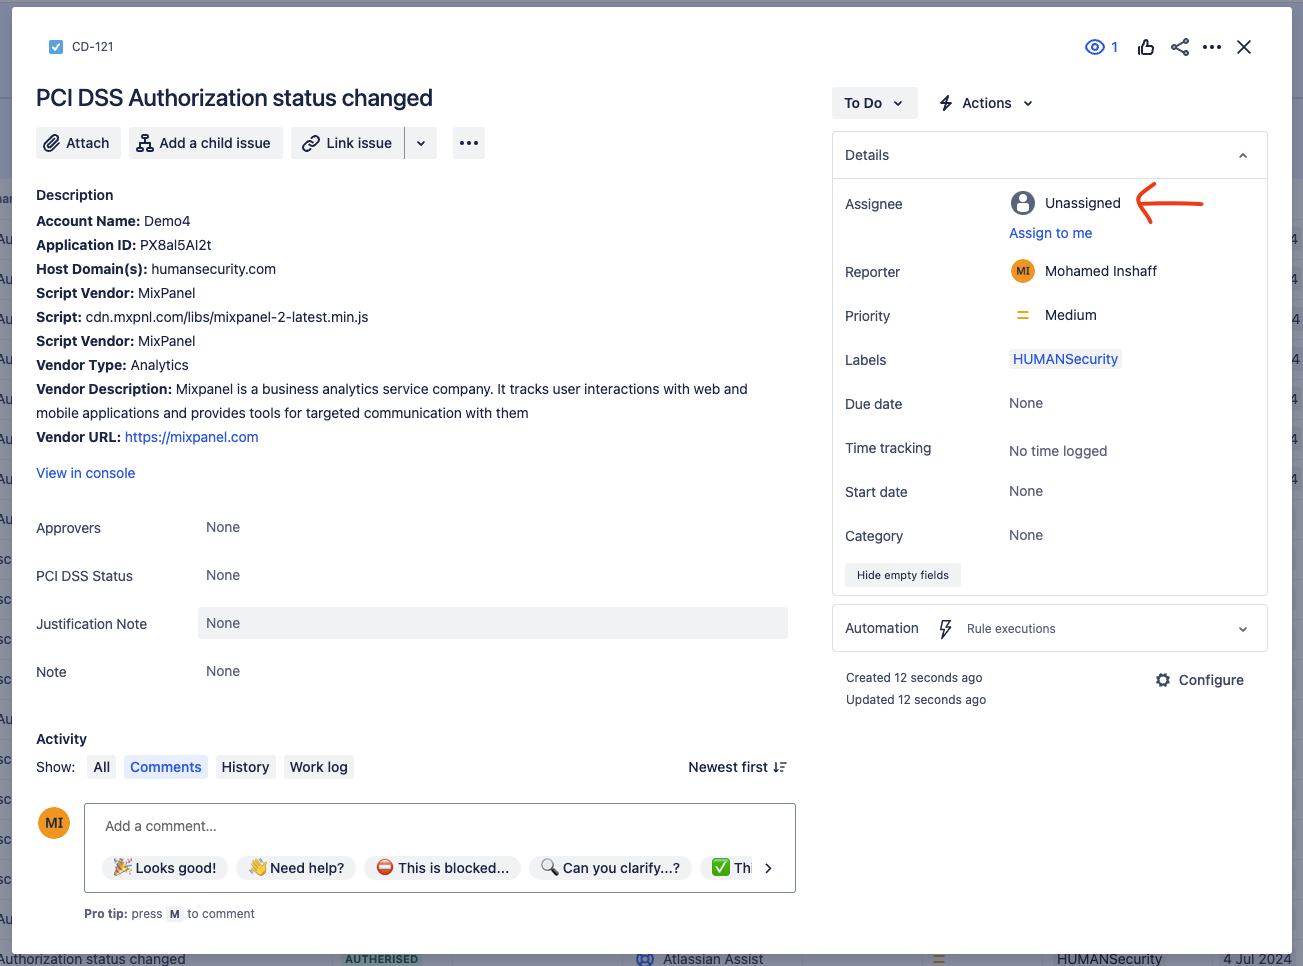The image size is (1303, 966).
Task: Click the task issue type icon beside CD-121
Action: pos(56,47)
